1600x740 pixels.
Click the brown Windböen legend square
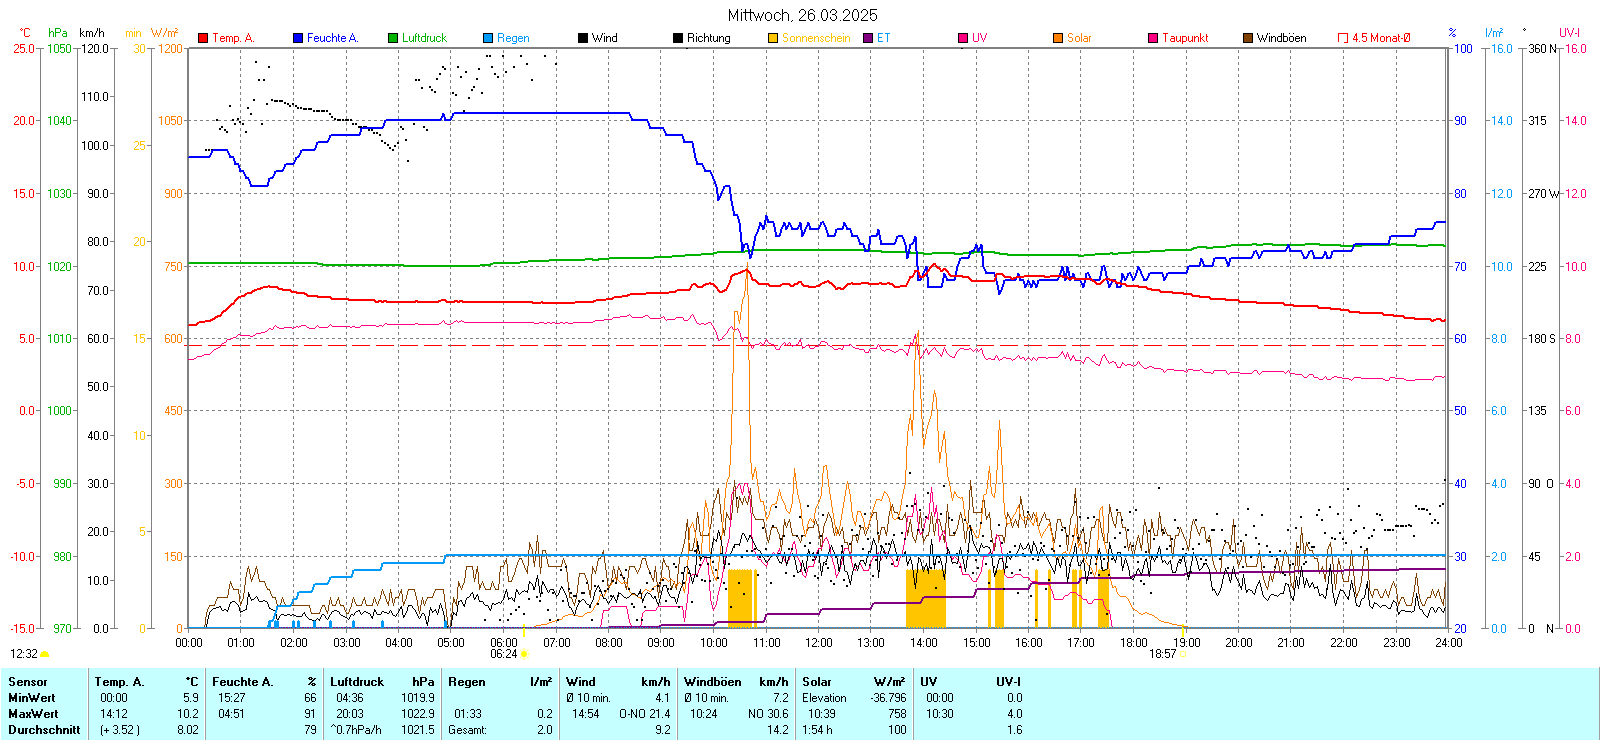(1248, 38)
